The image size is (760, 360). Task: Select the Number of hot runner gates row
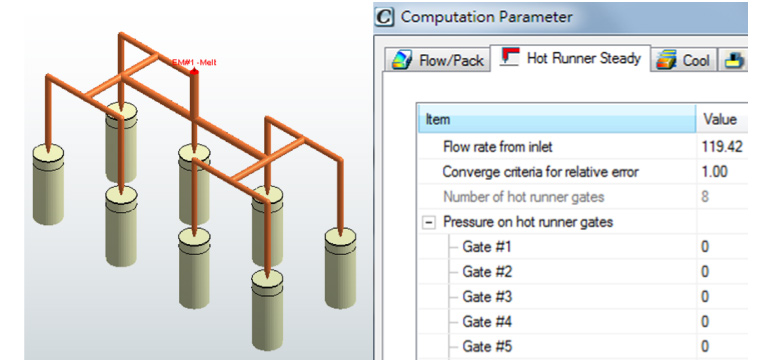click(x=583, y=197)
